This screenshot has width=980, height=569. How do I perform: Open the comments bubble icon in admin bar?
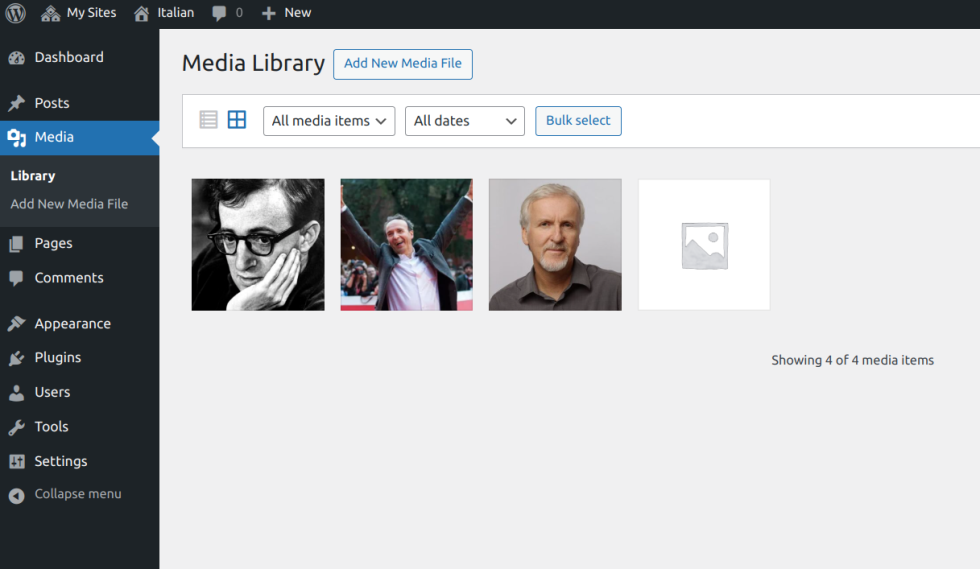coord(220,13)
